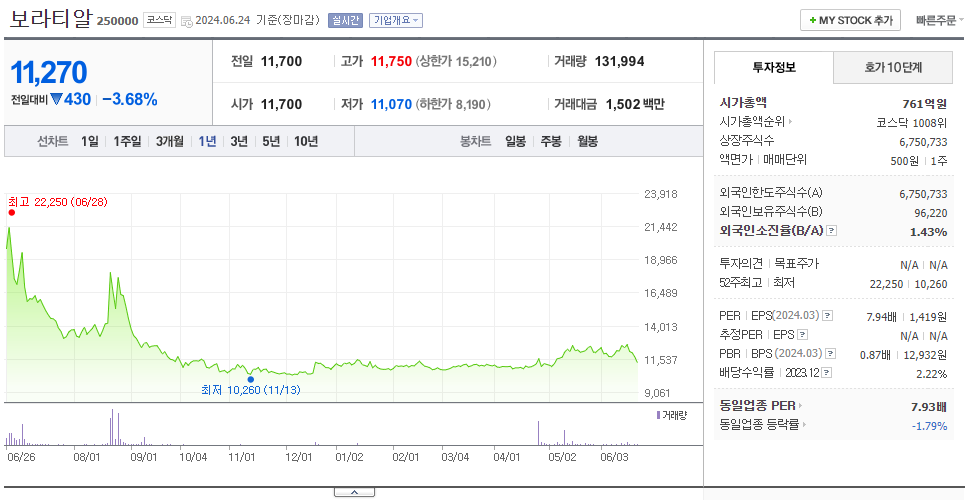Click the 시가총액 value 761억원
Viewport: 968px width, 500px height.
click(924, 104)
